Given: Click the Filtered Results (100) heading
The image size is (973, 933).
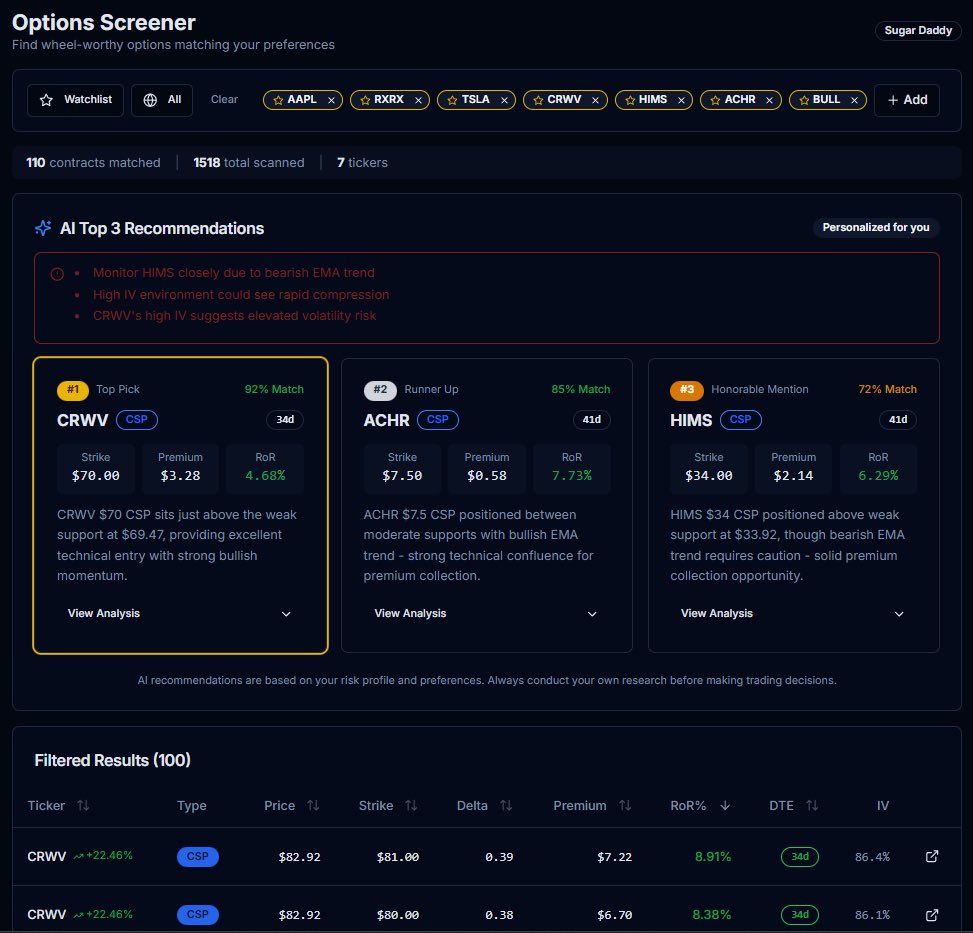Looking at the screenshot, I should (x=112, y=761).
